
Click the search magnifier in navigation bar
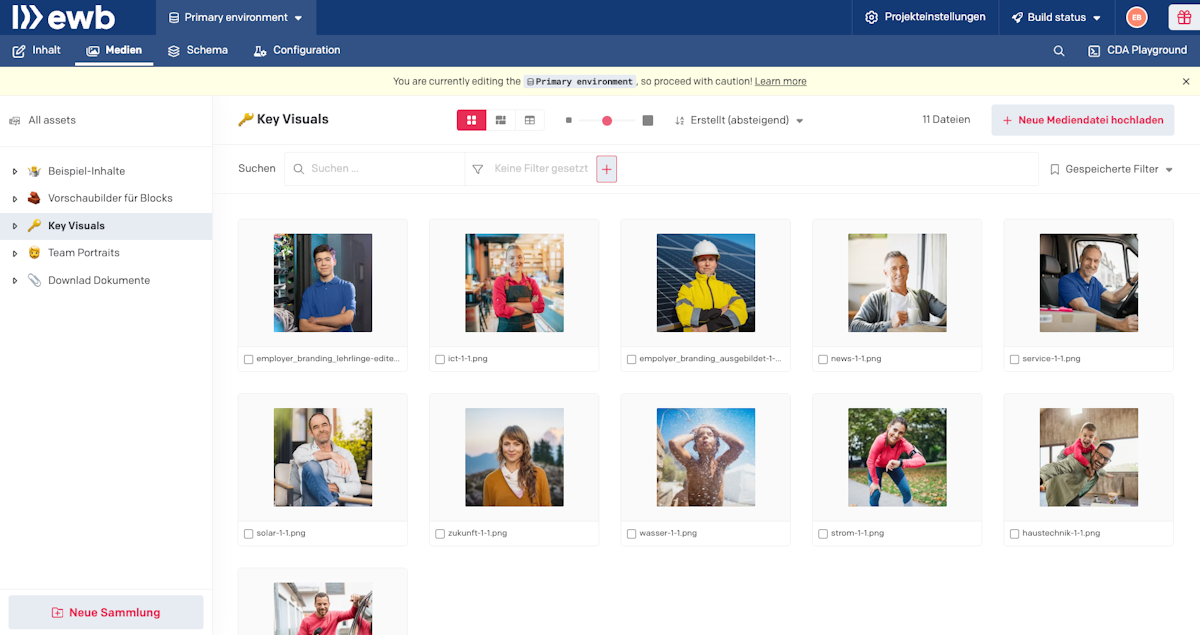1059,51
